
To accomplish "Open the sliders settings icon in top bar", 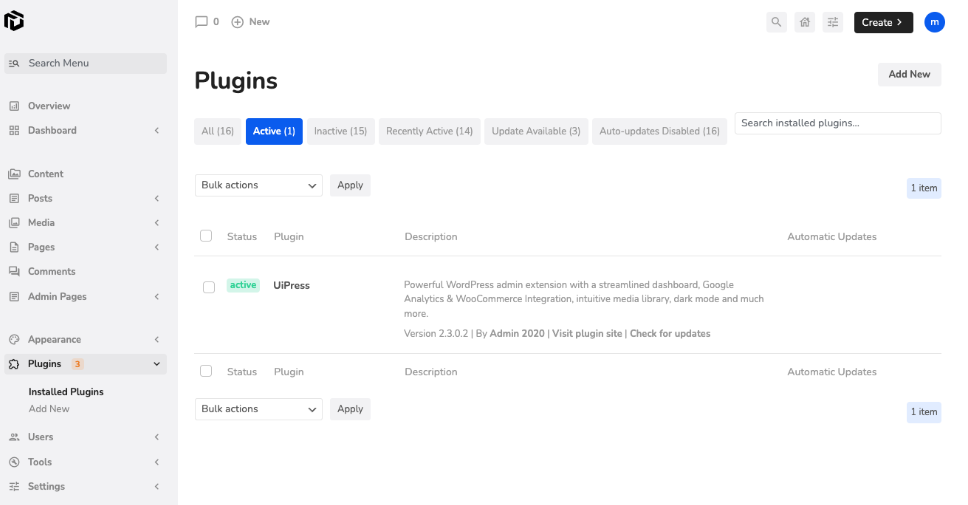I will pyautogui.click(x=833, y=22).
